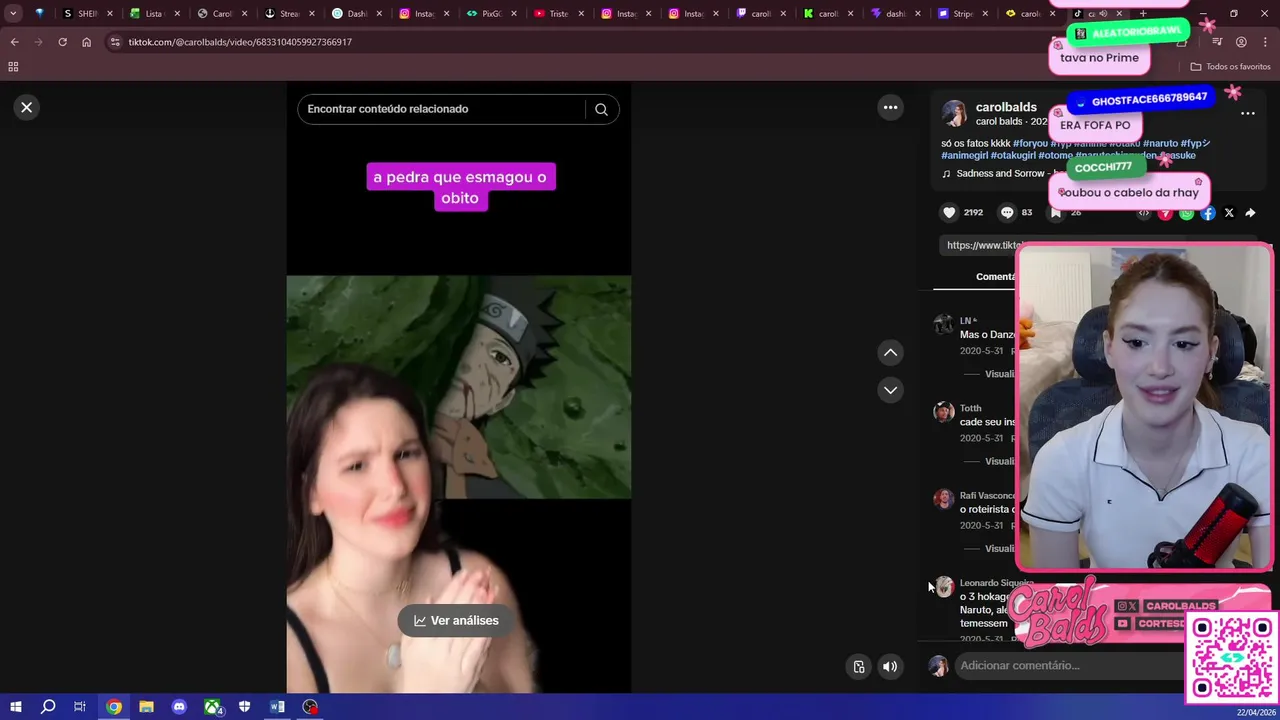Open Discord from the taskbar
This screenshot has width=1280, height=720.
179,707
